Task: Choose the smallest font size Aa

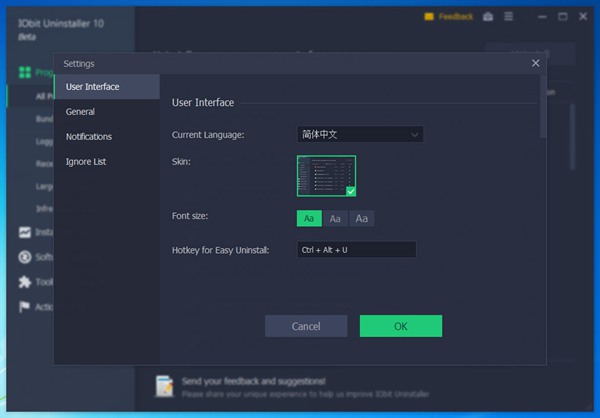Action: 309,219
